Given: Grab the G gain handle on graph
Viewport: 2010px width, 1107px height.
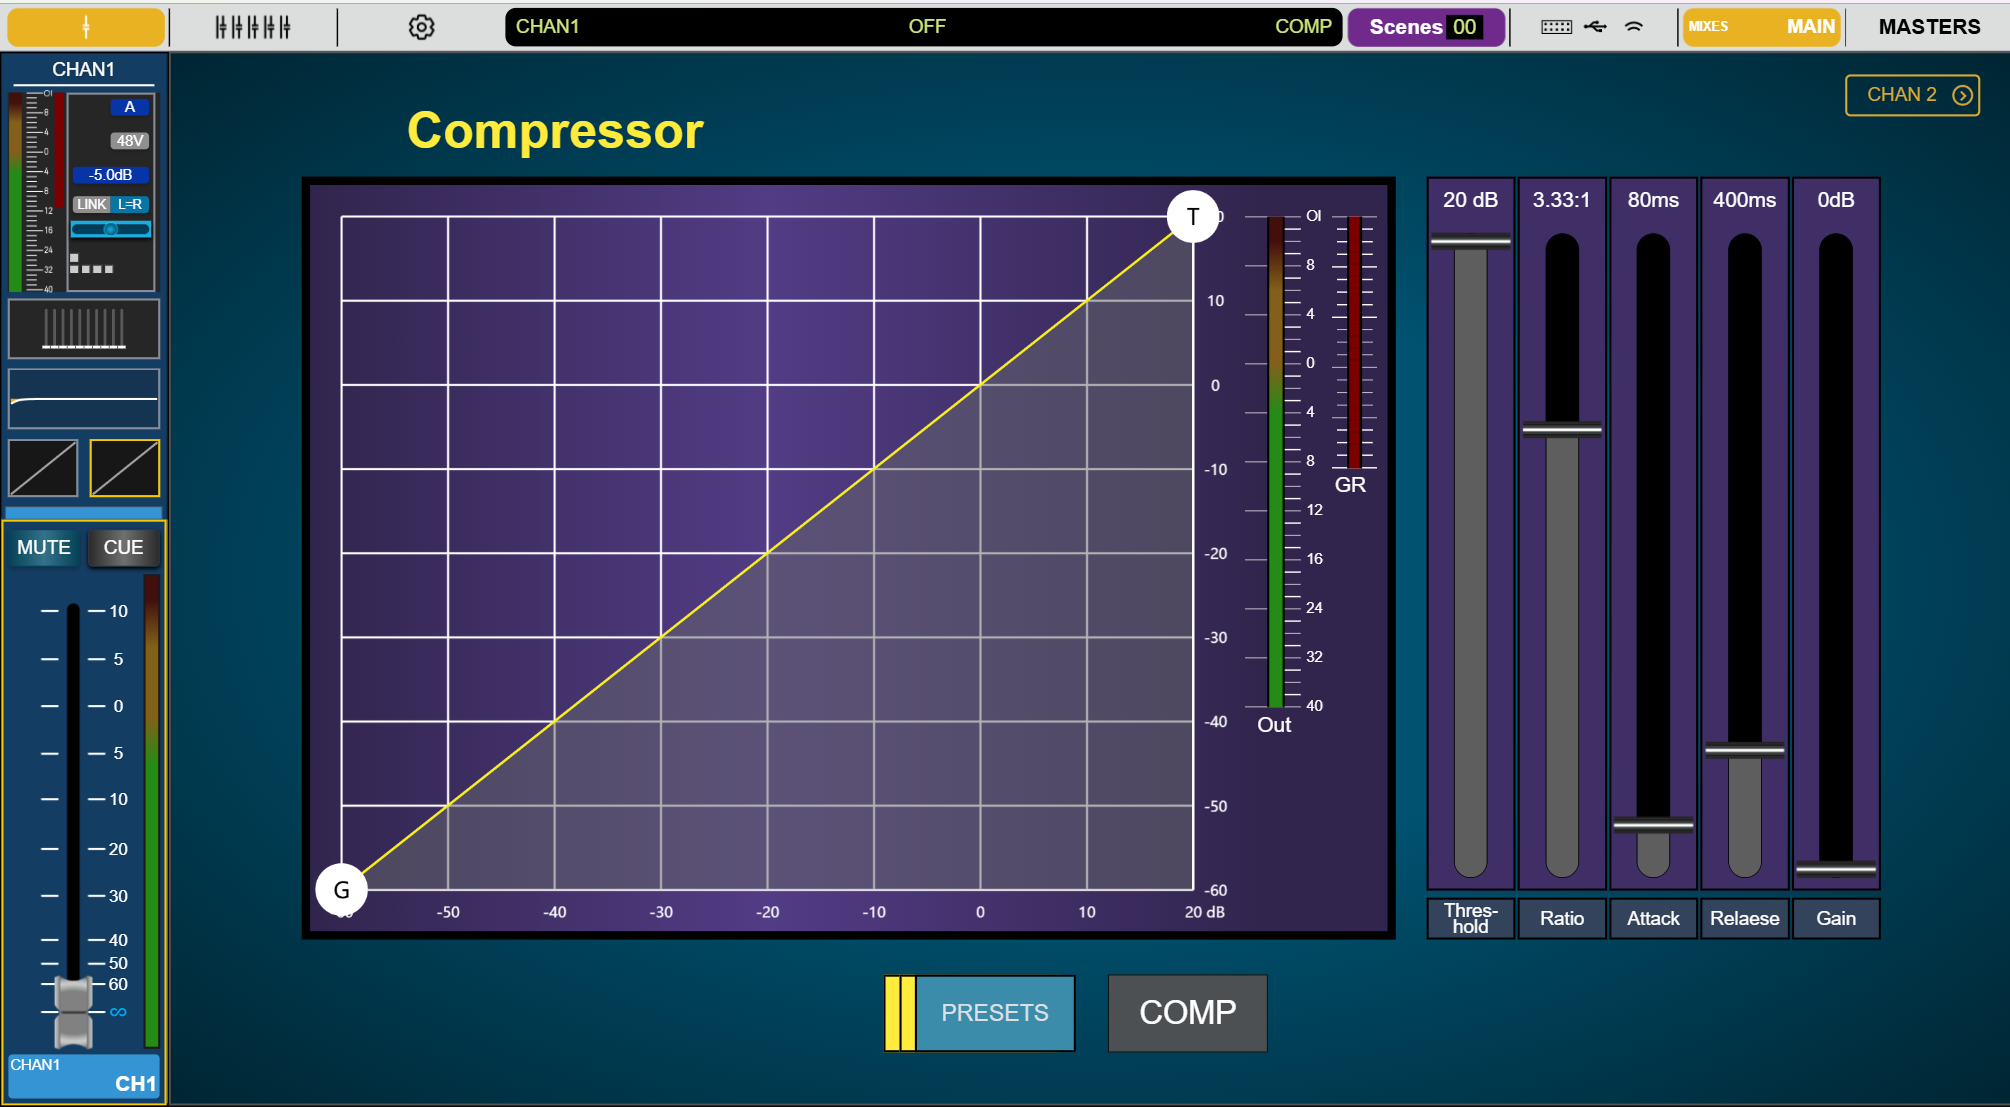Looking at the screenshot, I should click(342, 890).
